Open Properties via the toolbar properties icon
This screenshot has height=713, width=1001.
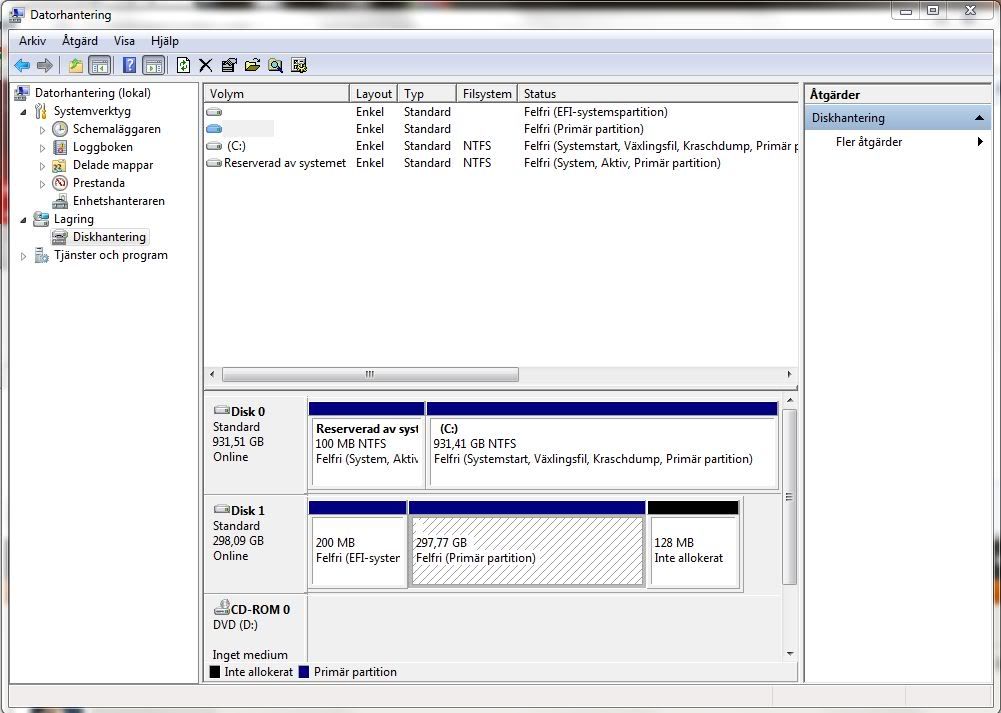click(229, 66)
